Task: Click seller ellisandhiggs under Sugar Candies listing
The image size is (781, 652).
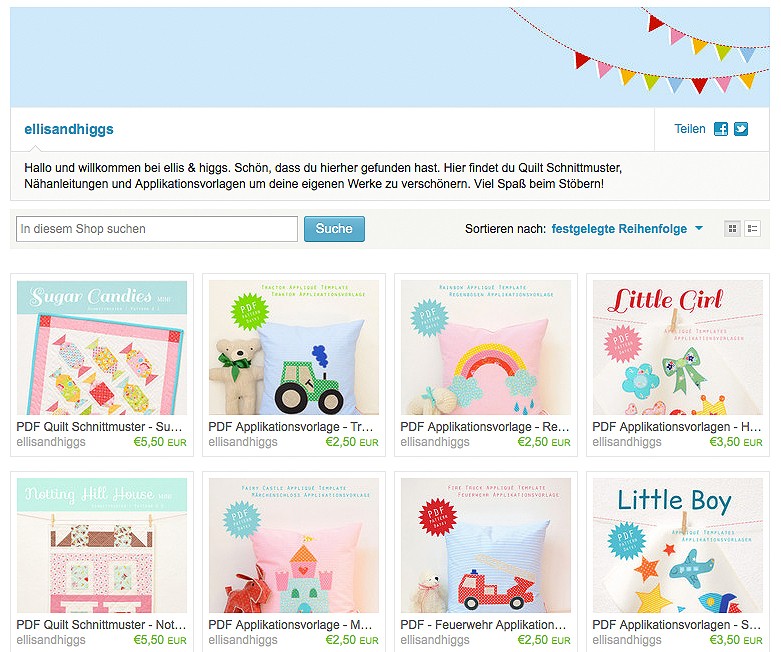Action: [x=51, y=442]
